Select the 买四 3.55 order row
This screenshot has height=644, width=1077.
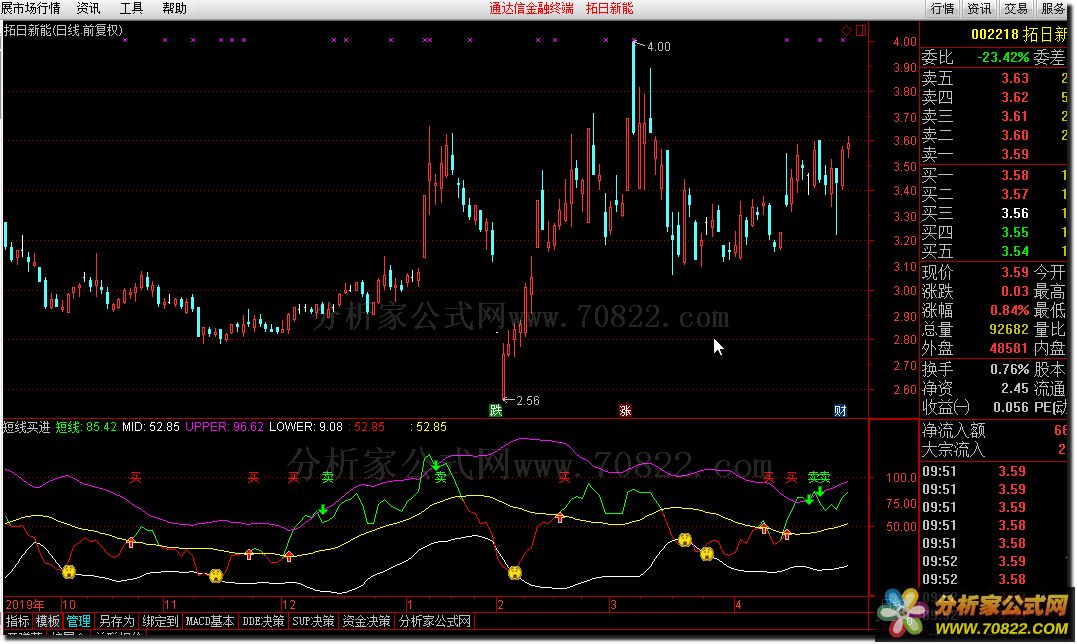[995, 232]
